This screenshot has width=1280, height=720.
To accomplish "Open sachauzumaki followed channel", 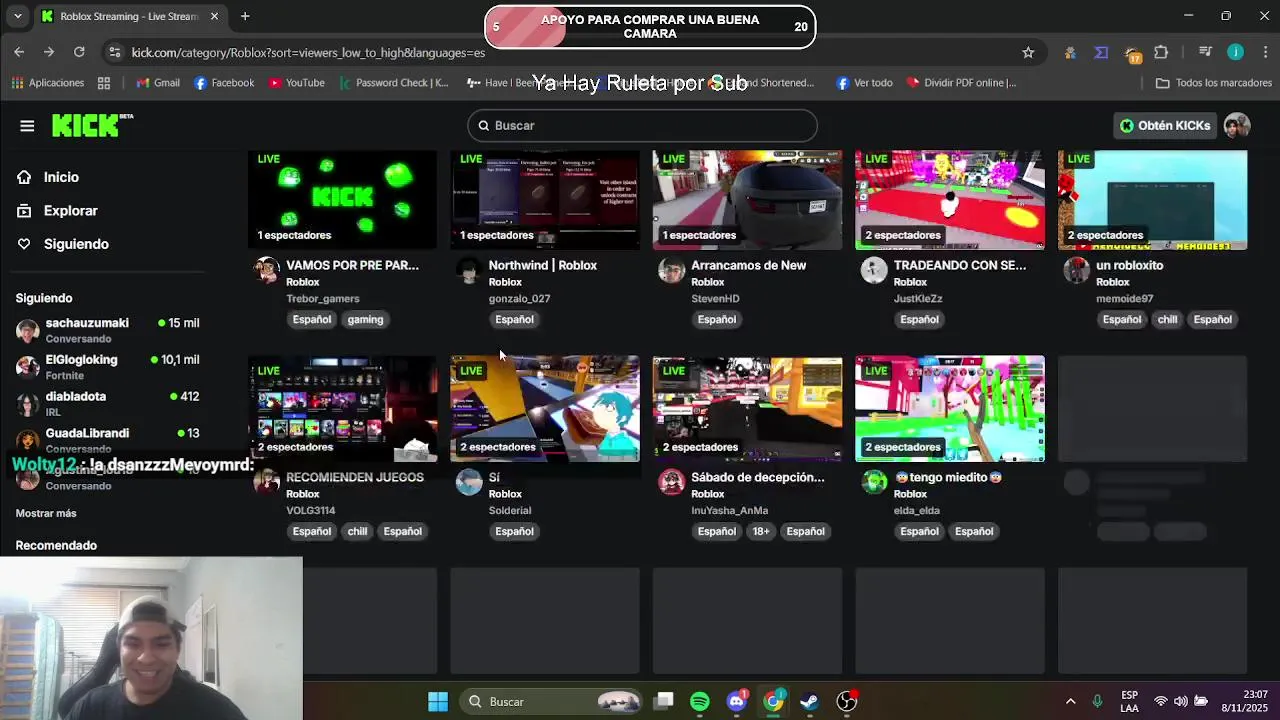I will 107,330.
